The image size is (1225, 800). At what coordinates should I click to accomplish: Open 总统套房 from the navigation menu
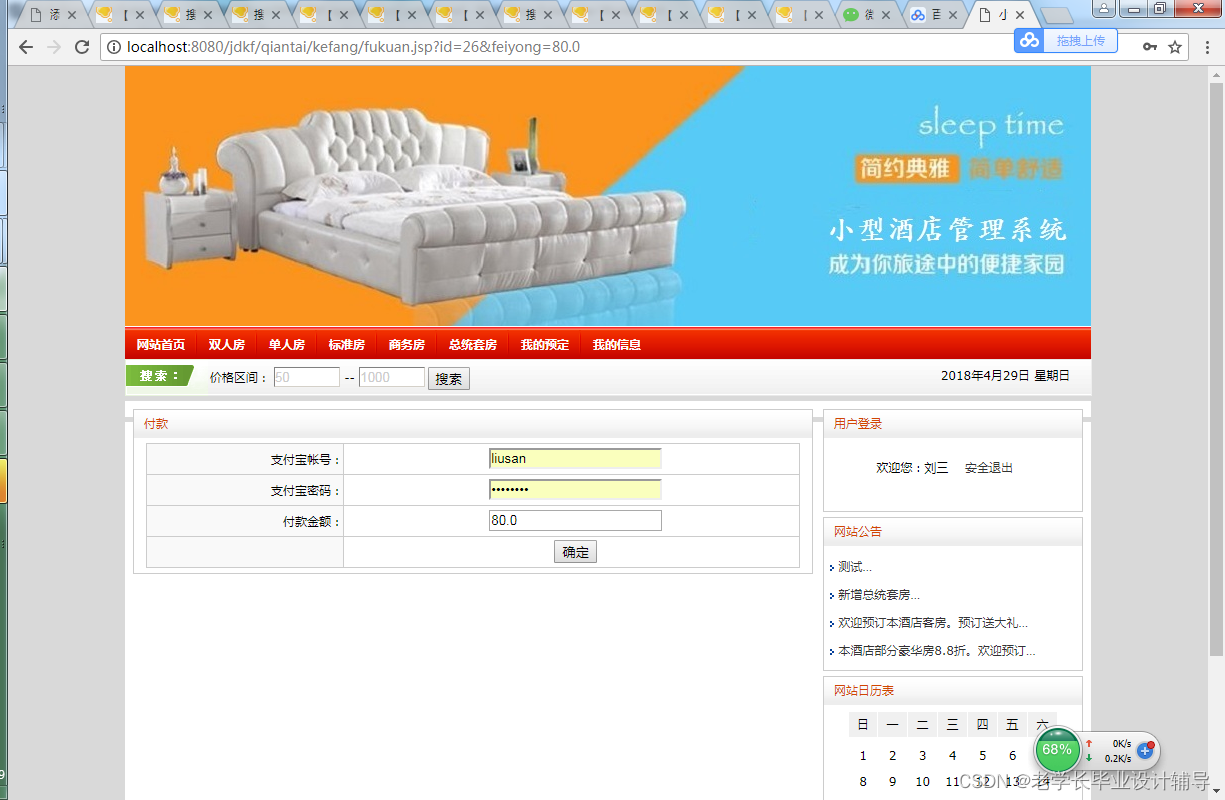471,344
